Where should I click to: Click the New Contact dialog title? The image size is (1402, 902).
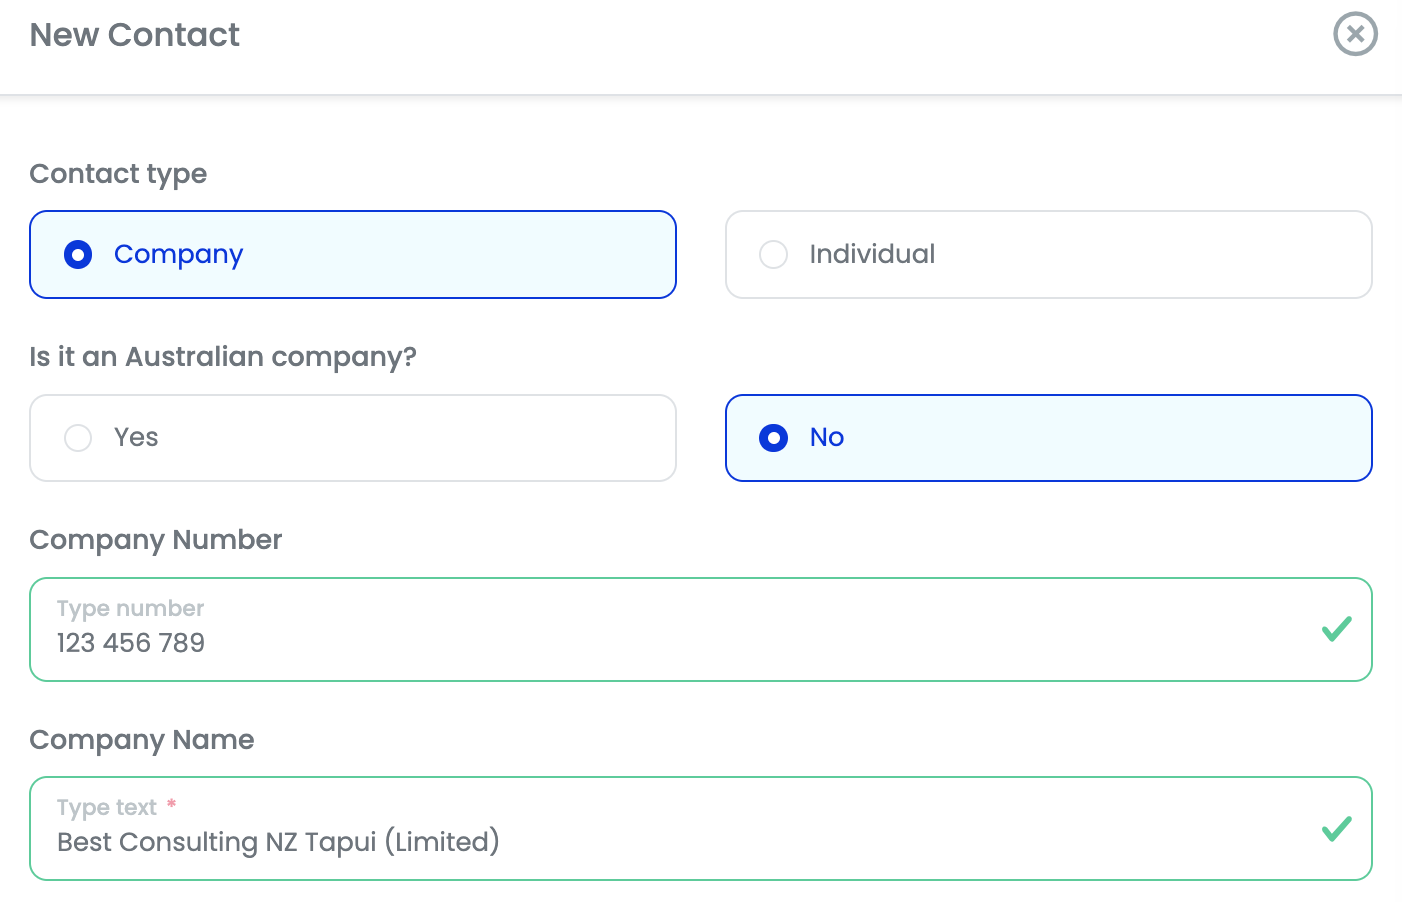(134, 34)
